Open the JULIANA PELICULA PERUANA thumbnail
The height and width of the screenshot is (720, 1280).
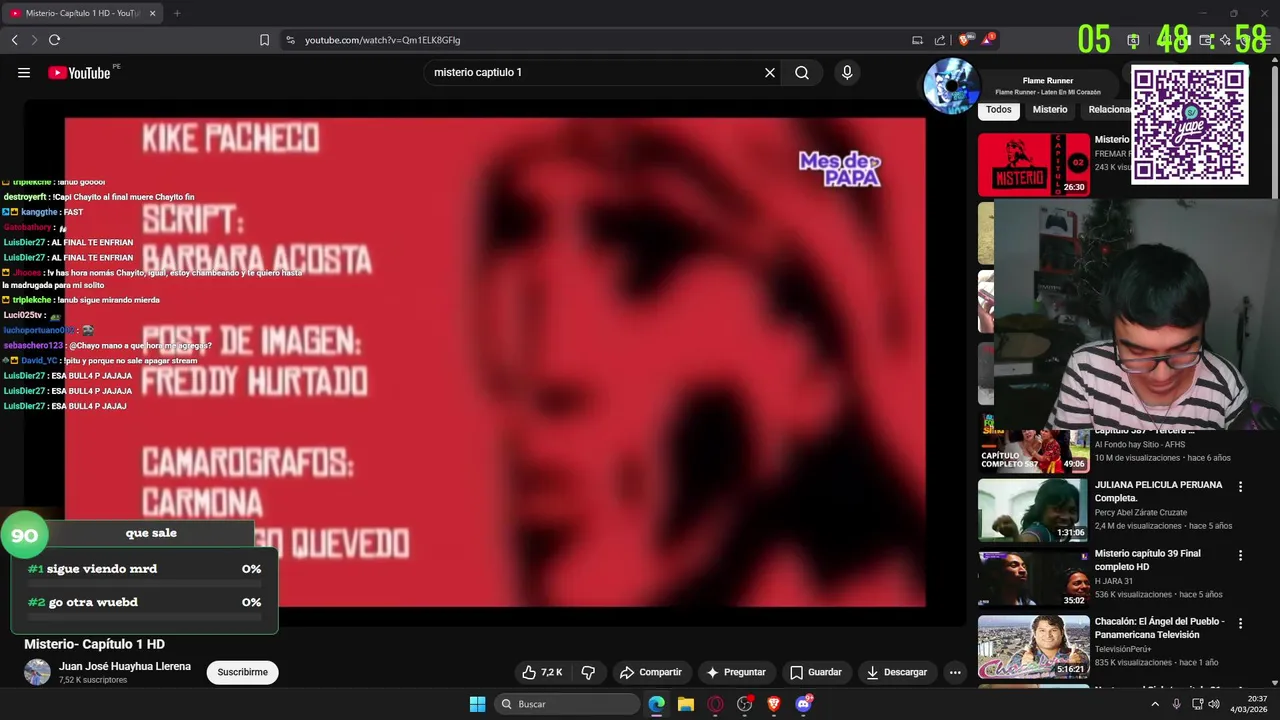(x=1034, y=510)
